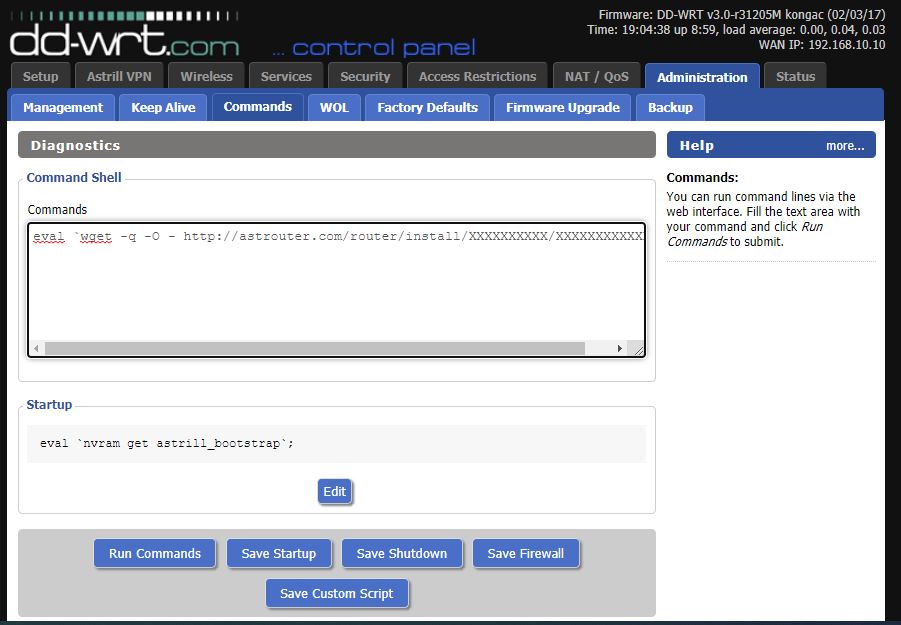901x625 pixels.
Task: Click the Diagnostics section header
Action: tap(337, 145)
